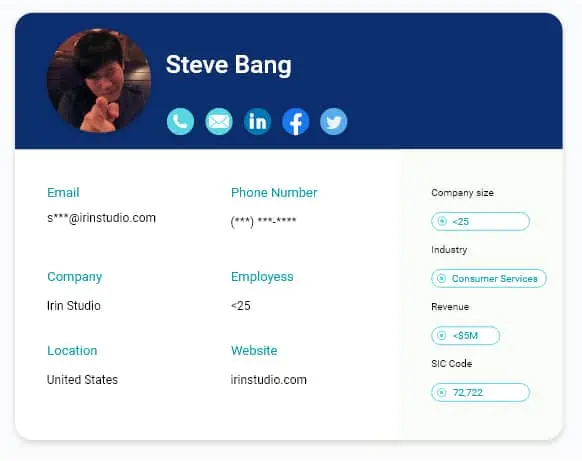Open the LinkedIn profile icon
The width and height of the screenshot is (582, 461).
coord(257,121)
